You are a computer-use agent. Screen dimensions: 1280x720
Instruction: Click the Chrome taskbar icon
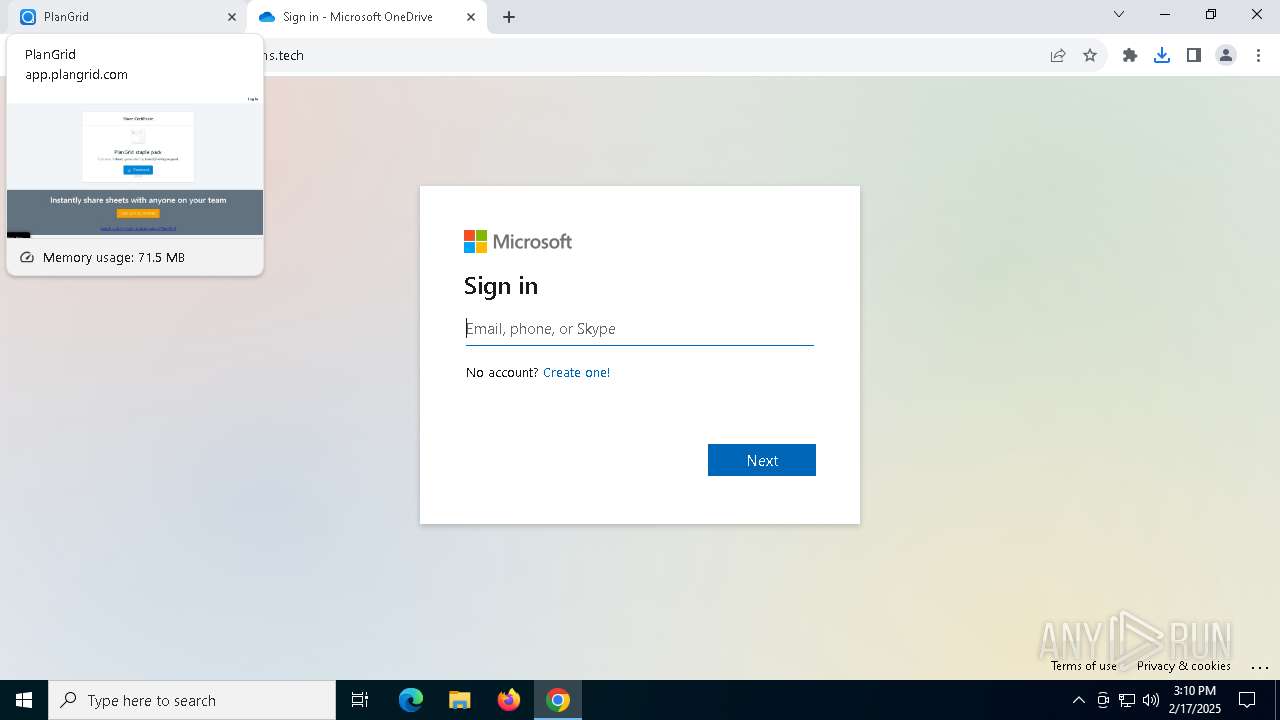pos(558,700)
